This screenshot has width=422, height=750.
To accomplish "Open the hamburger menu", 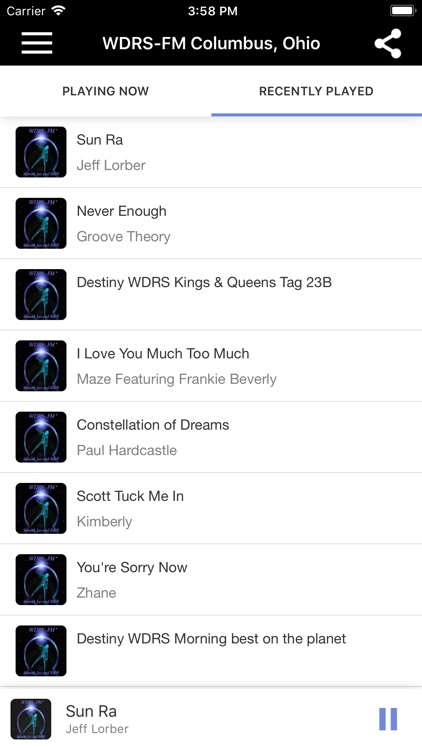I will tap(37, 44).
